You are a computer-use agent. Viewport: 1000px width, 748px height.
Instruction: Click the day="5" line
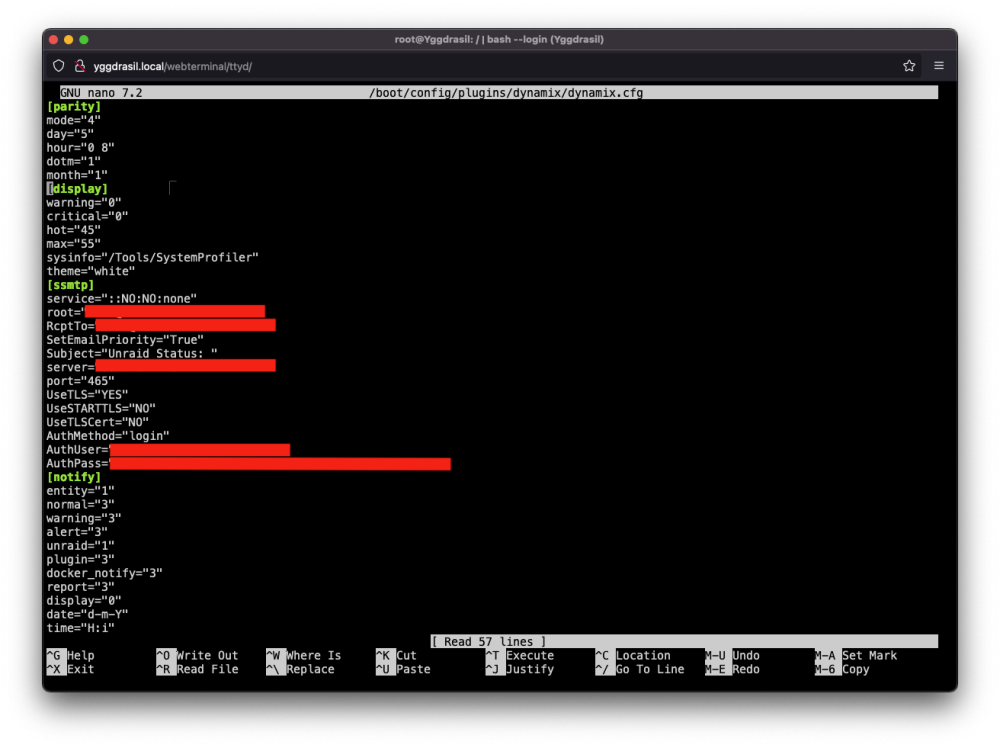[x=70, y=134]
